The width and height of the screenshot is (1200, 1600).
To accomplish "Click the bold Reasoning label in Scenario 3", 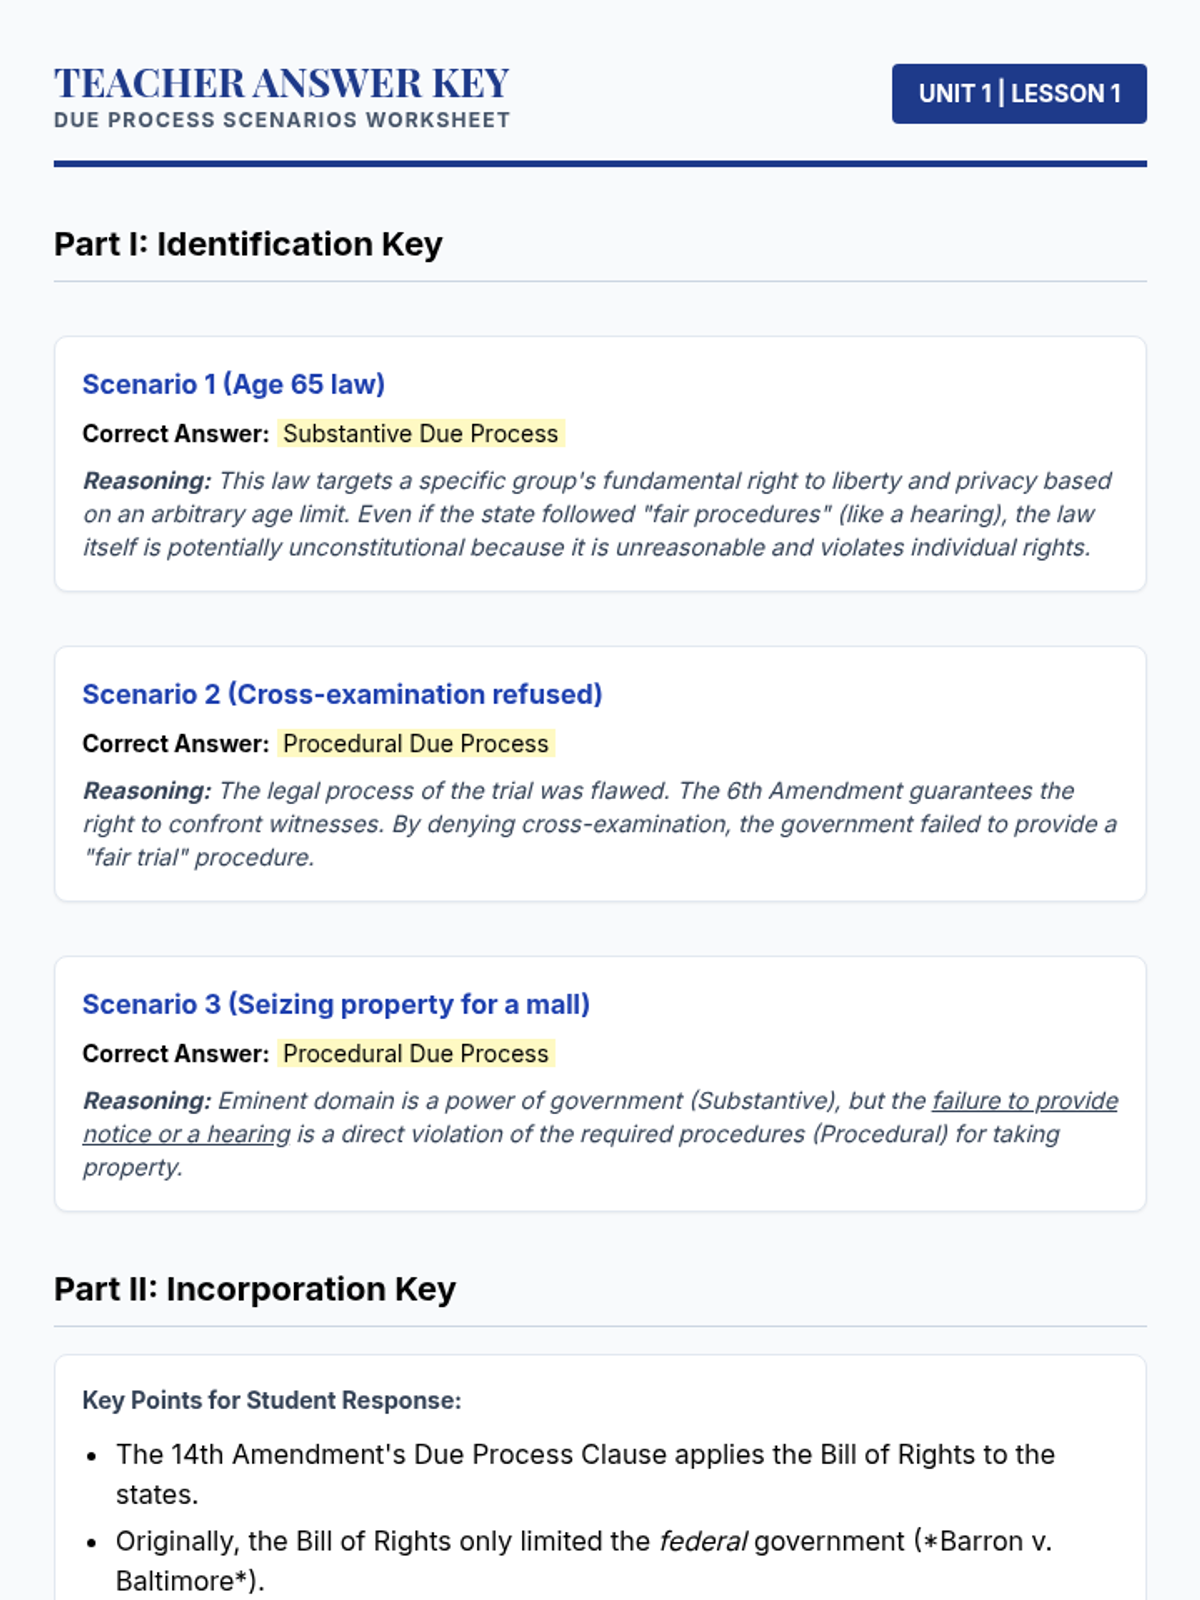I will [x=146, y=1101].
